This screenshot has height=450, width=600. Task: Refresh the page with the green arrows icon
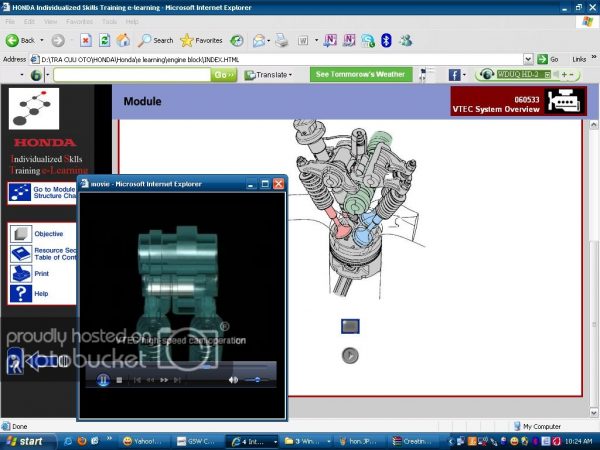[104, 40]
